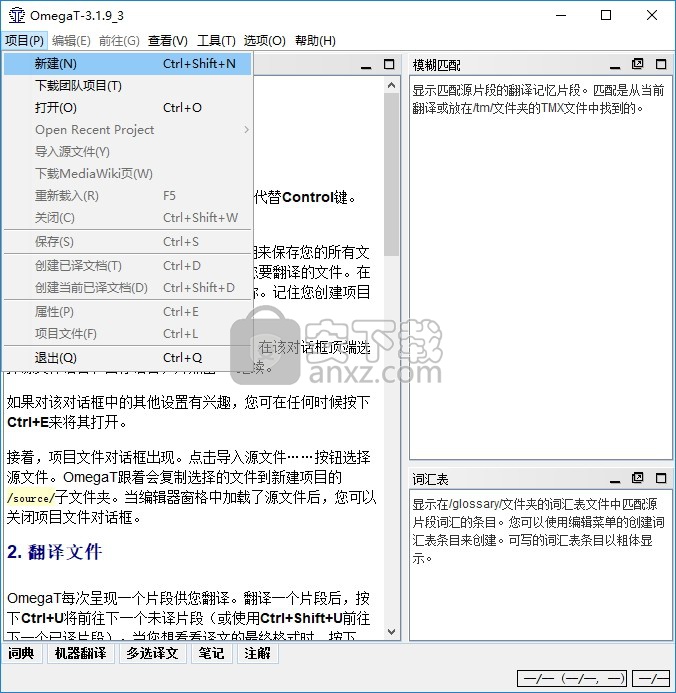The image size is (676, 693).
Task: Switch to the 笔记 tab
Action: [211, 653]
